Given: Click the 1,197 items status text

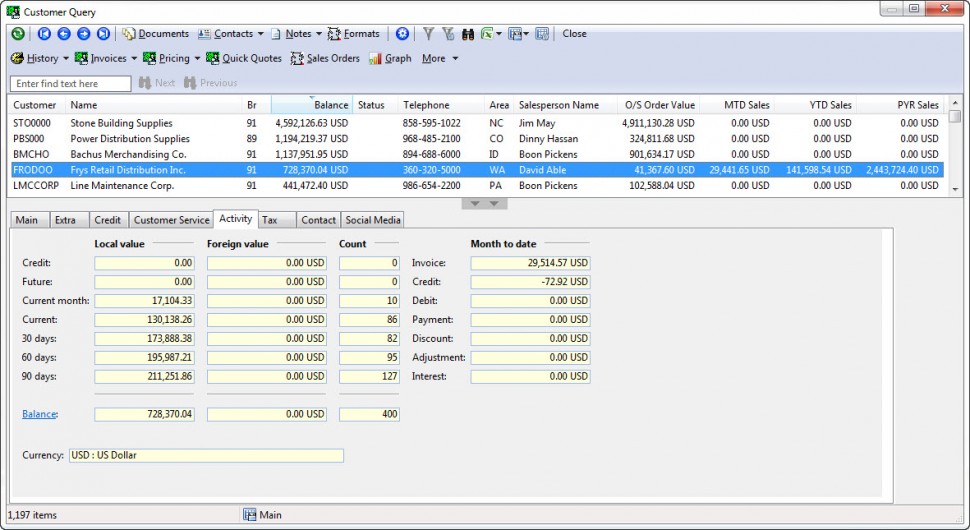Looking at the screenshot, I should click(32, 515).
